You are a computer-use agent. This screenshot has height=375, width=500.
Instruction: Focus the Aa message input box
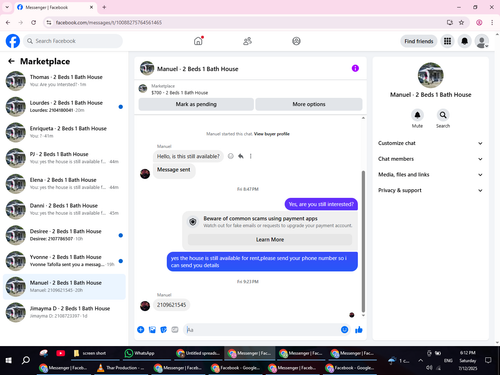point(261,330)
